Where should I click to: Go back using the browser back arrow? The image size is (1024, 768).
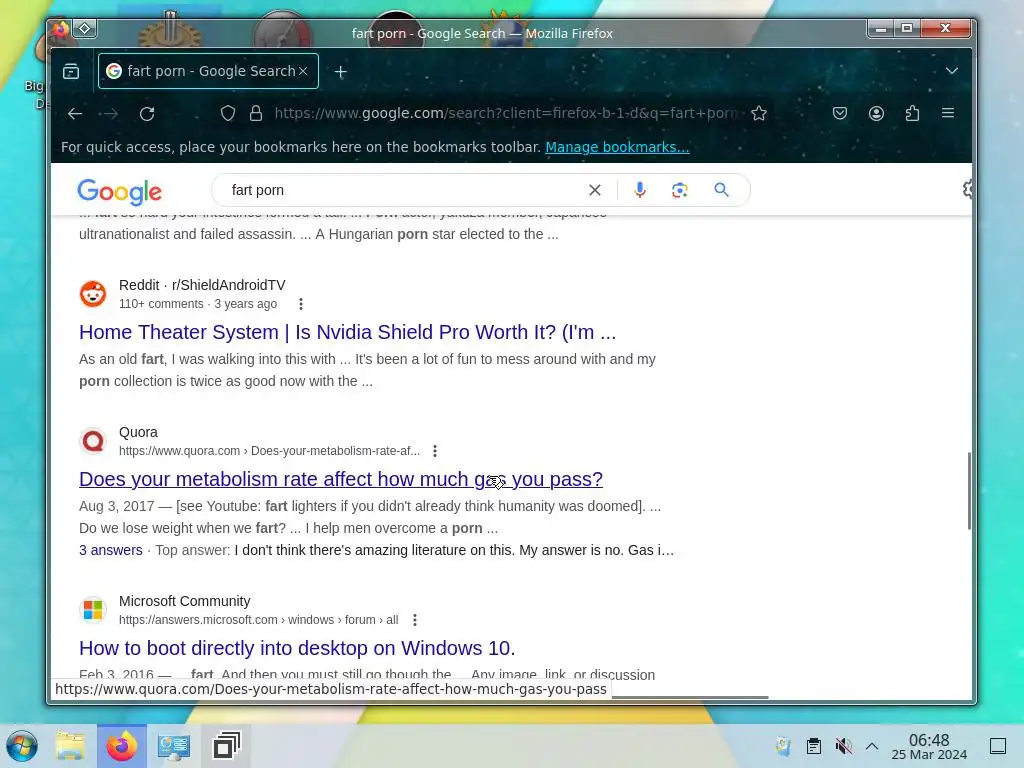pos(75,114)
